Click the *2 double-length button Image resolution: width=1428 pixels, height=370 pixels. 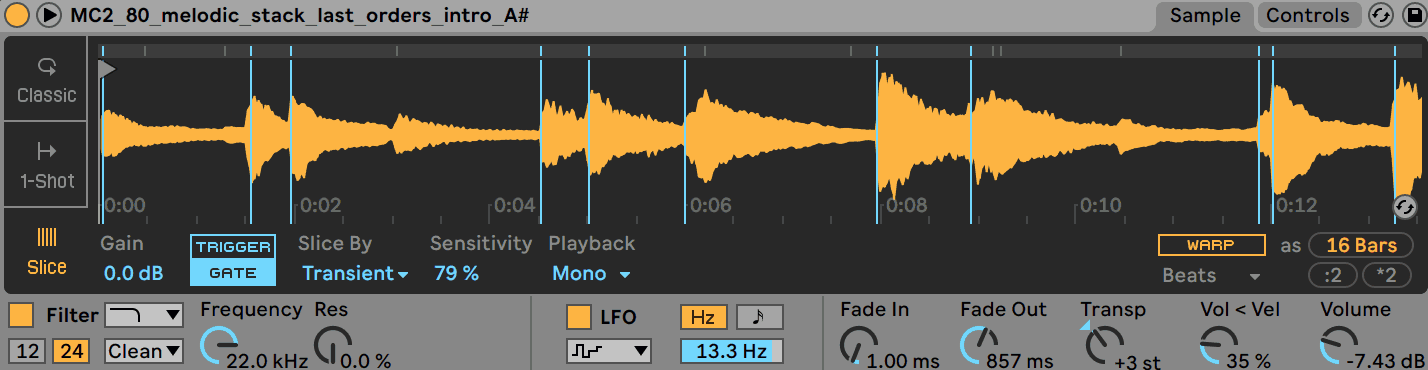1385,275
